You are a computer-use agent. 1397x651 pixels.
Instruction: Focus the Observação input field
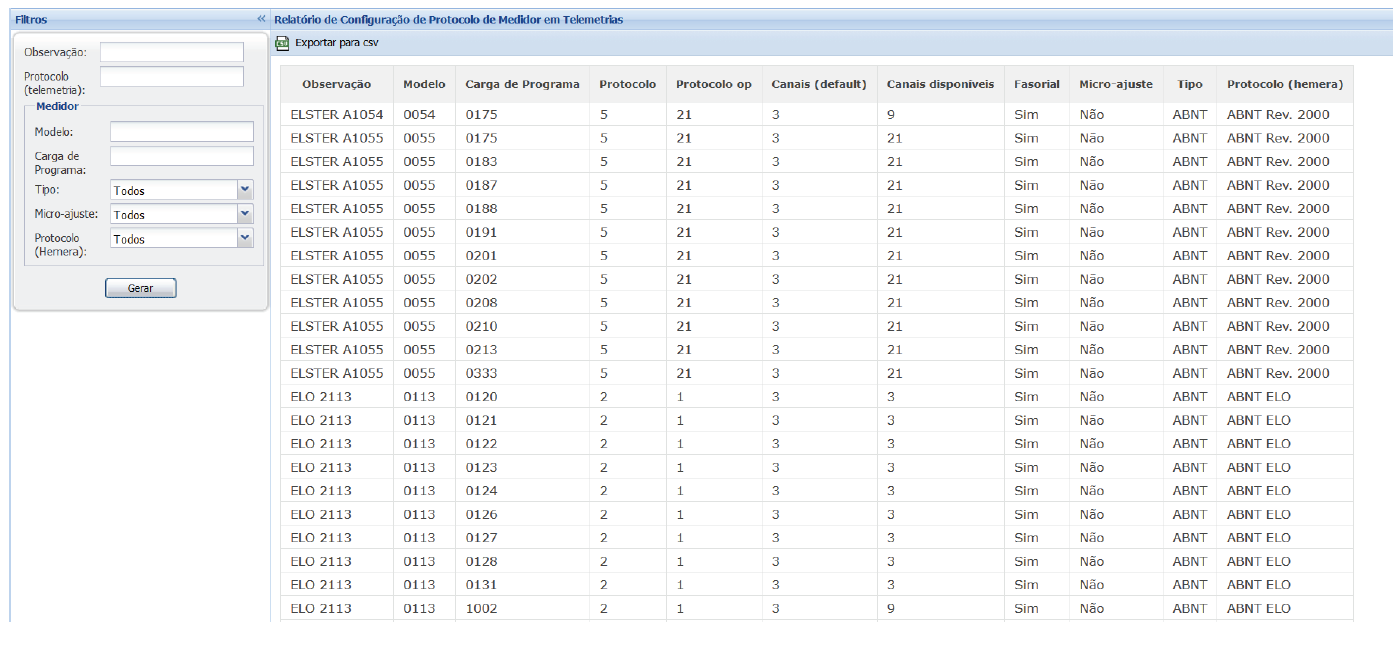pos(172,52)
